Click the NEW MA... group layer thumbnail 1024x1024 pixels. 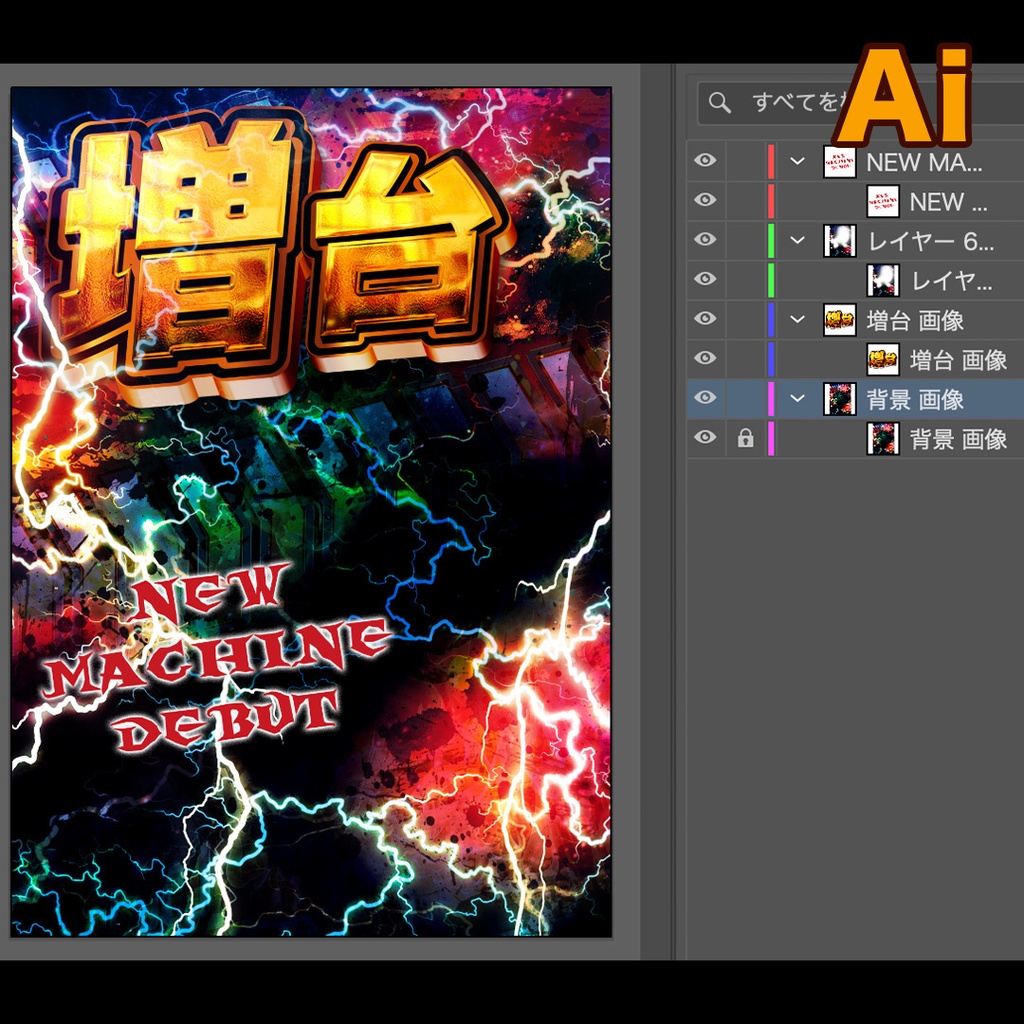839,161
